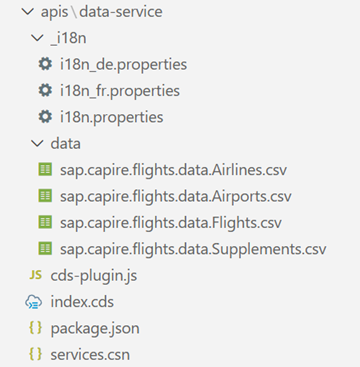
Task: Click gear icon beside i18n.properties
Action: [x=45, y=117]
